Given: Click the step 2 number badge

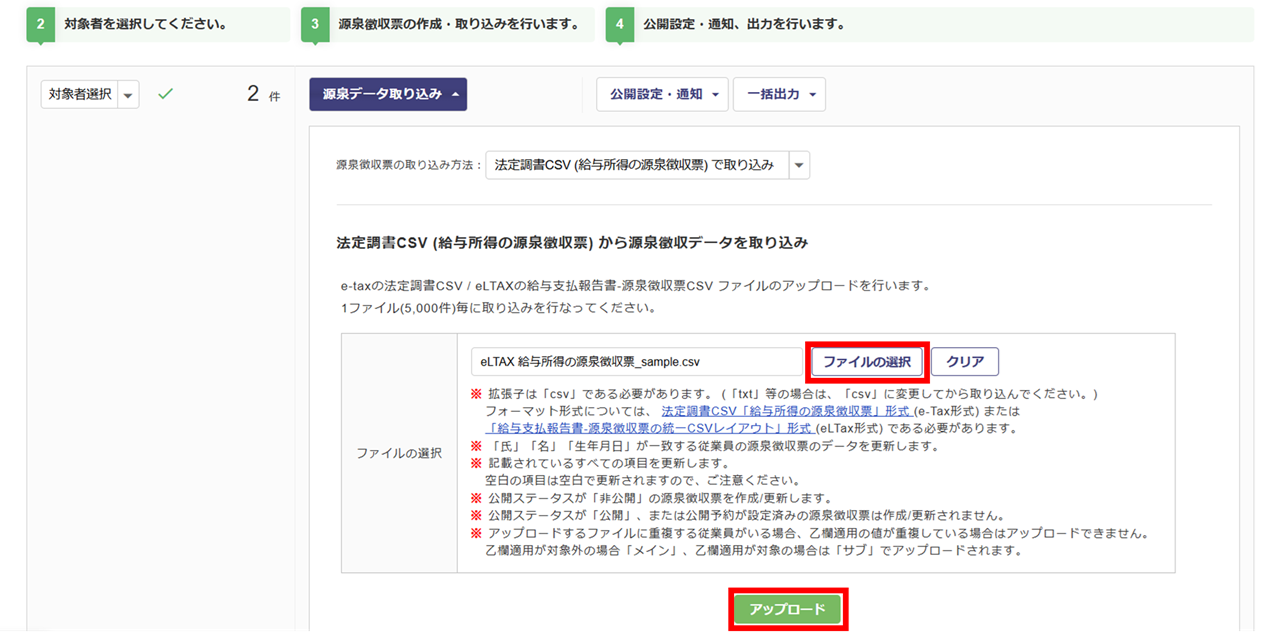Looking at the screenshot, I should (x=41, y=25).
